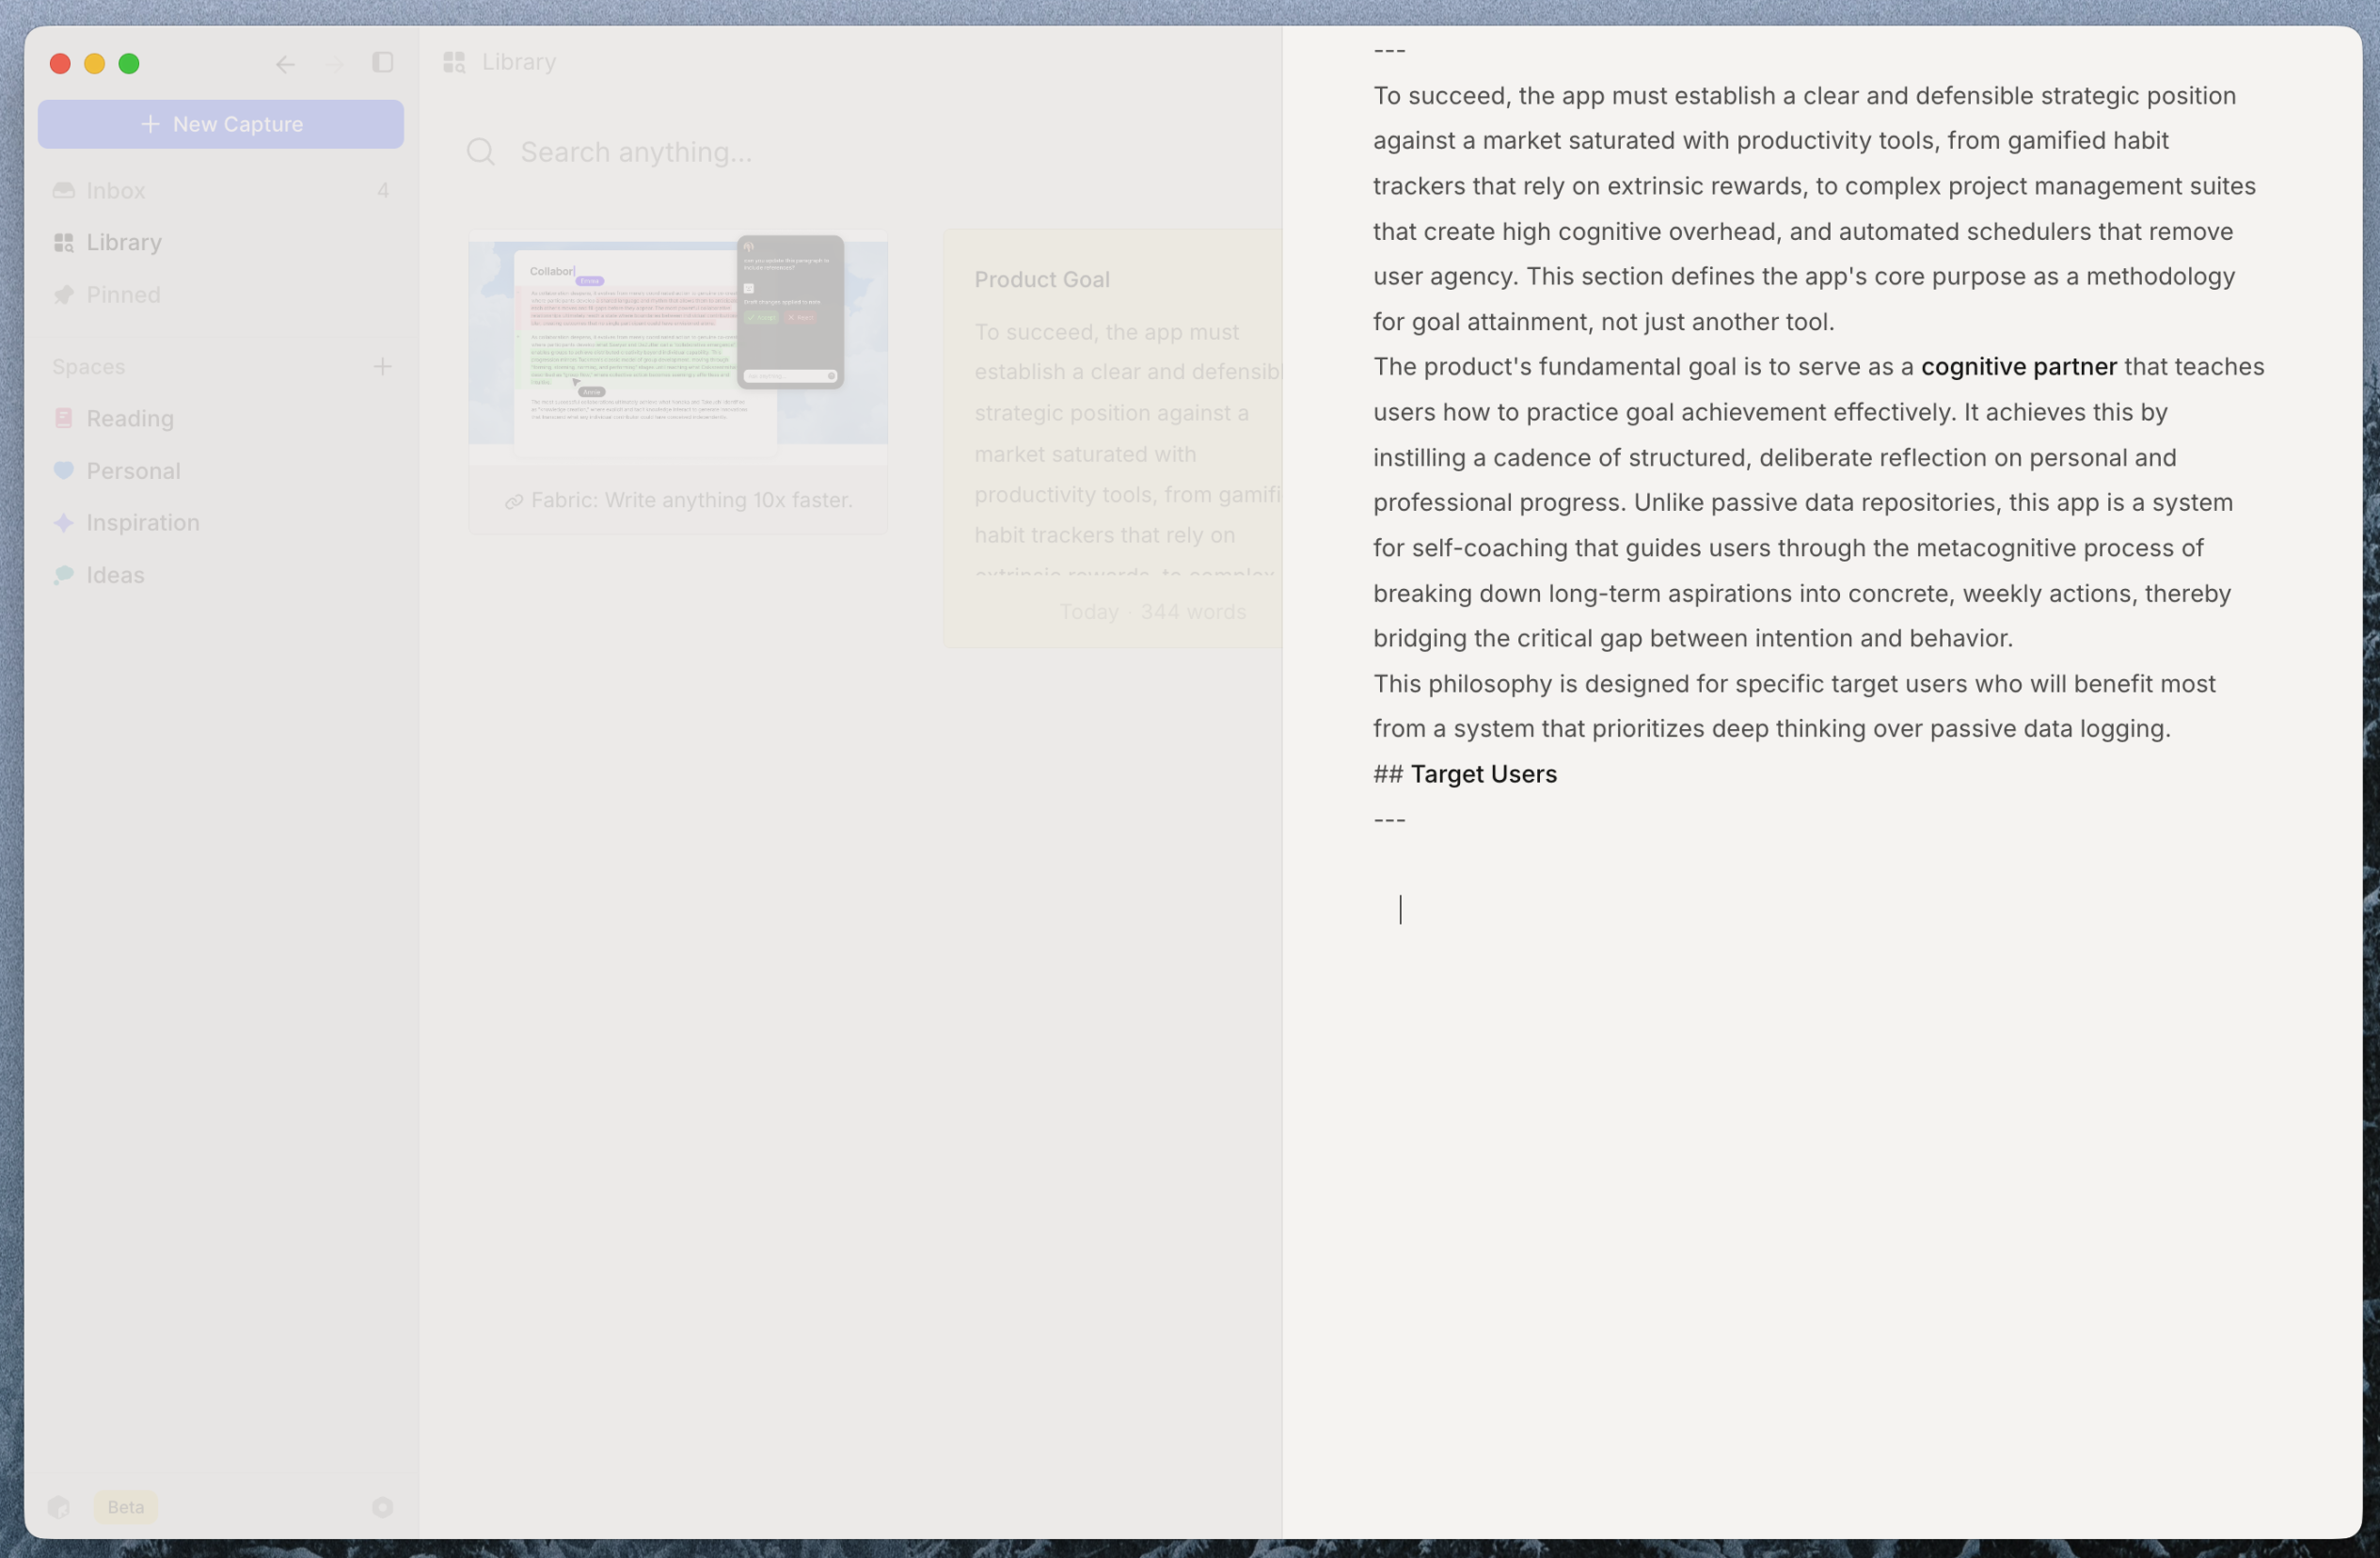Go forward with the right arrow
Viewport: 2380px width, 1558px height.
pyautogui.click(x=334, y=64)
